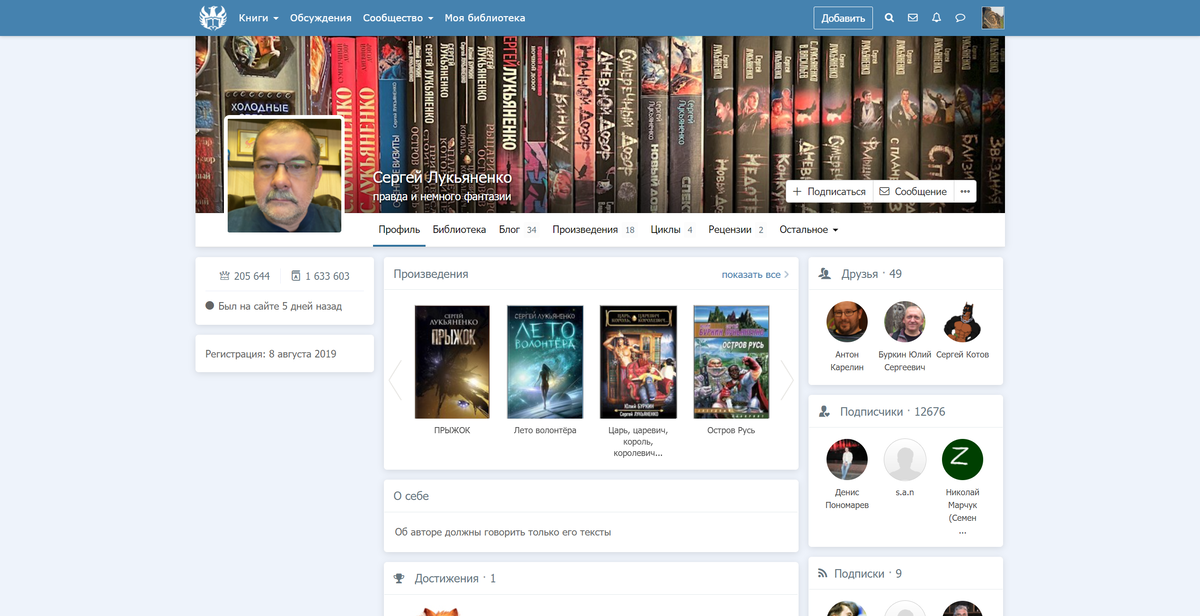Click the Subscribers panel person icon
The width and height of the screenshot is (1200, 616).
pyautogui.click(x=825, y=412)
